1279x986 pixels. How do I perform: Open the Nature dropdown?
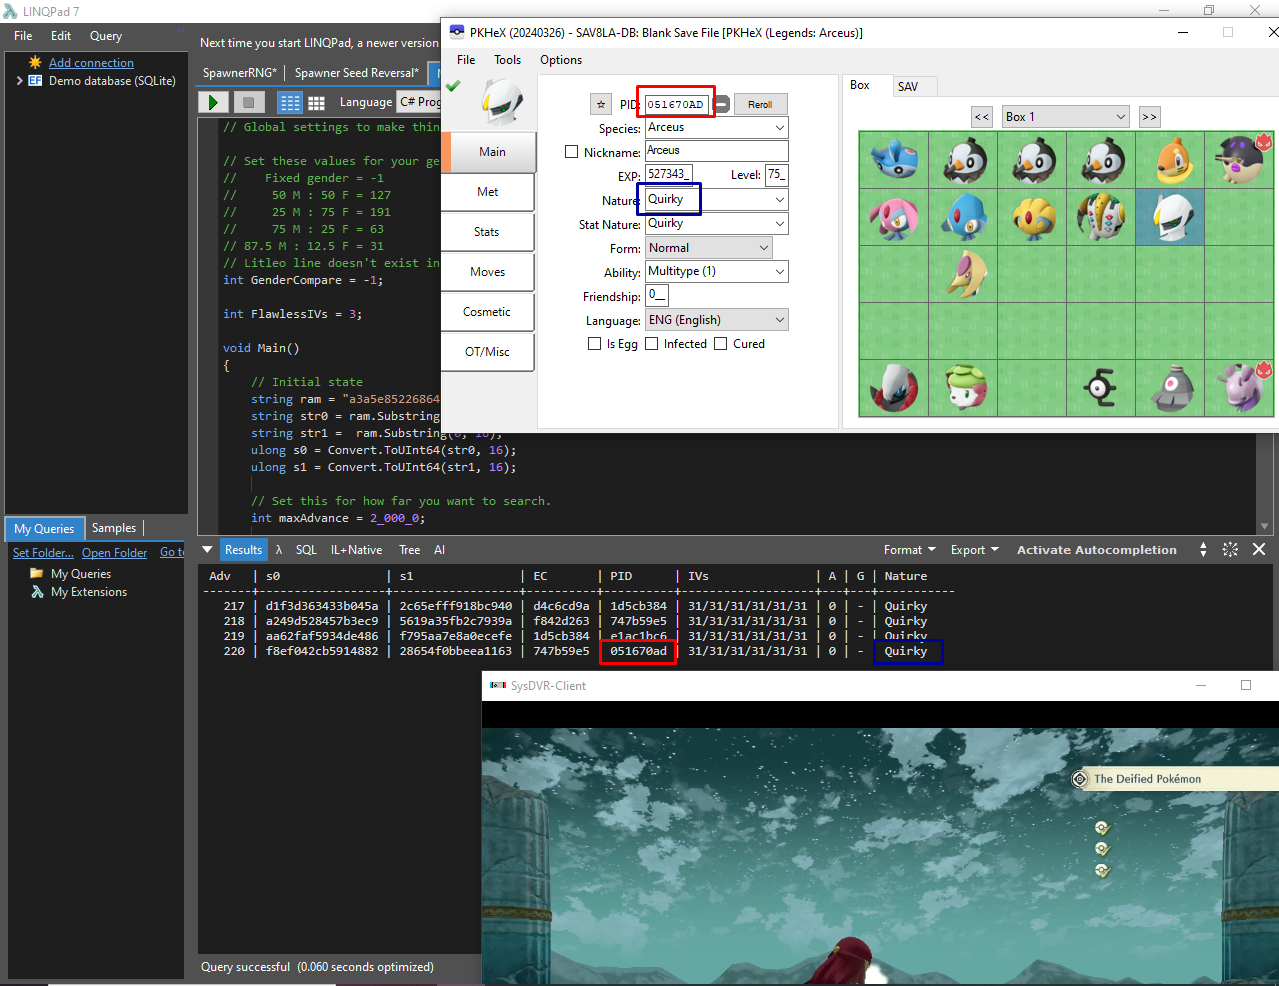coord(716,199)
